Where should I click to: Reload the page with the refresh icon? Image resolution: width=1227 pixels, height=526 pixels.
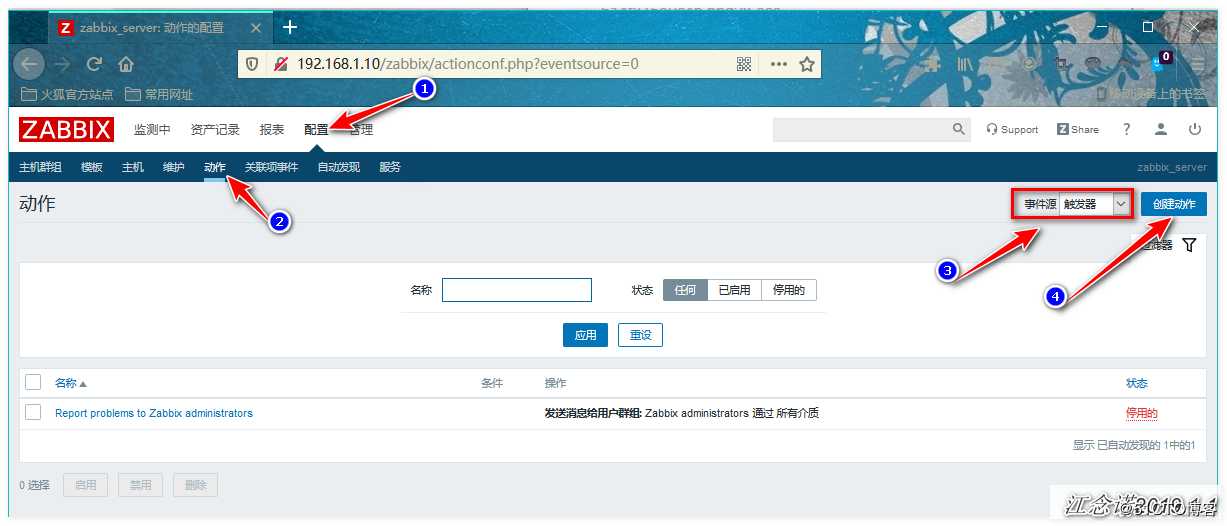pyautogui.click(x=94, y=64)
